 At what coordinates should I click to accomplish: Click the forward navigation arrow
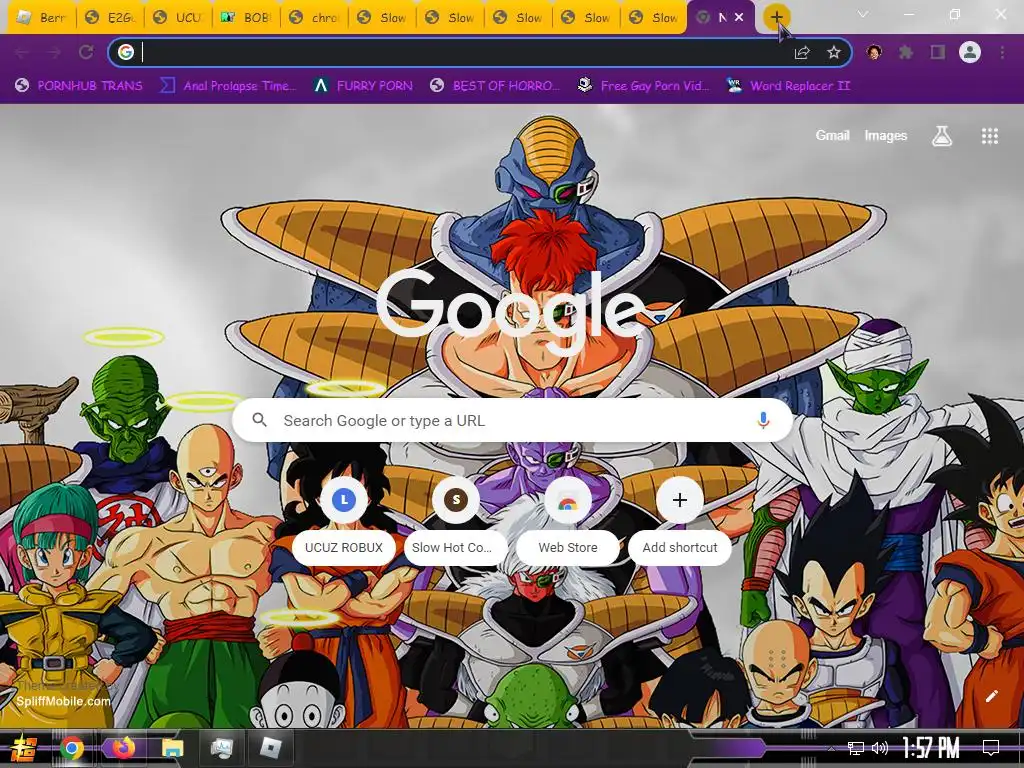pos(54,53)
